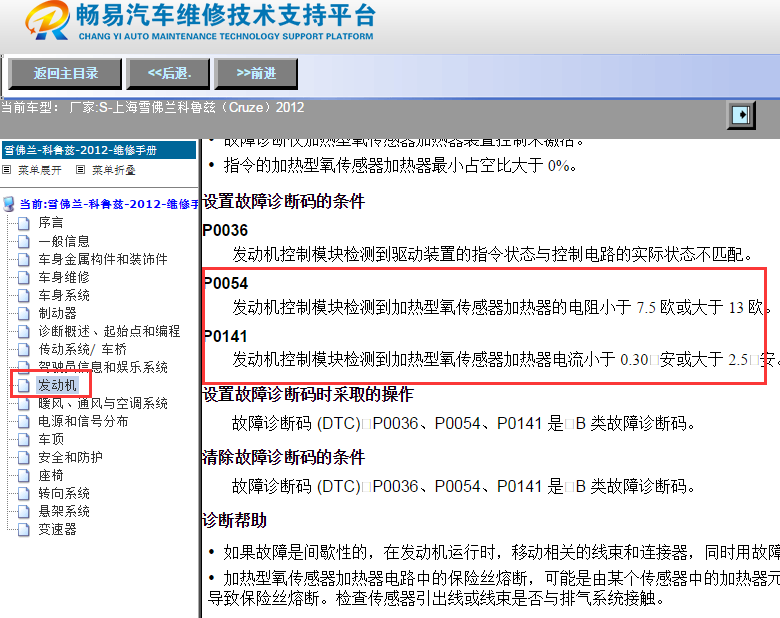Click the page icon beside 暖风、通风与空调系统

tap(23, 404)
